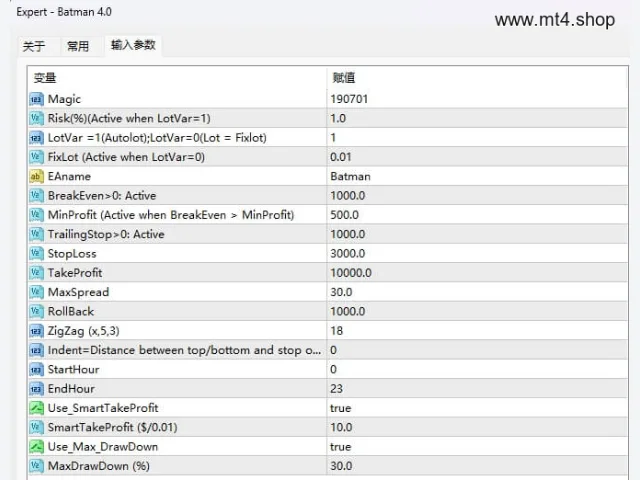The height and width of the screenshot is (480, 640).
Task: Click 'MaxDrawDown (%)' variable name
Action: click(x=98, y=466)
